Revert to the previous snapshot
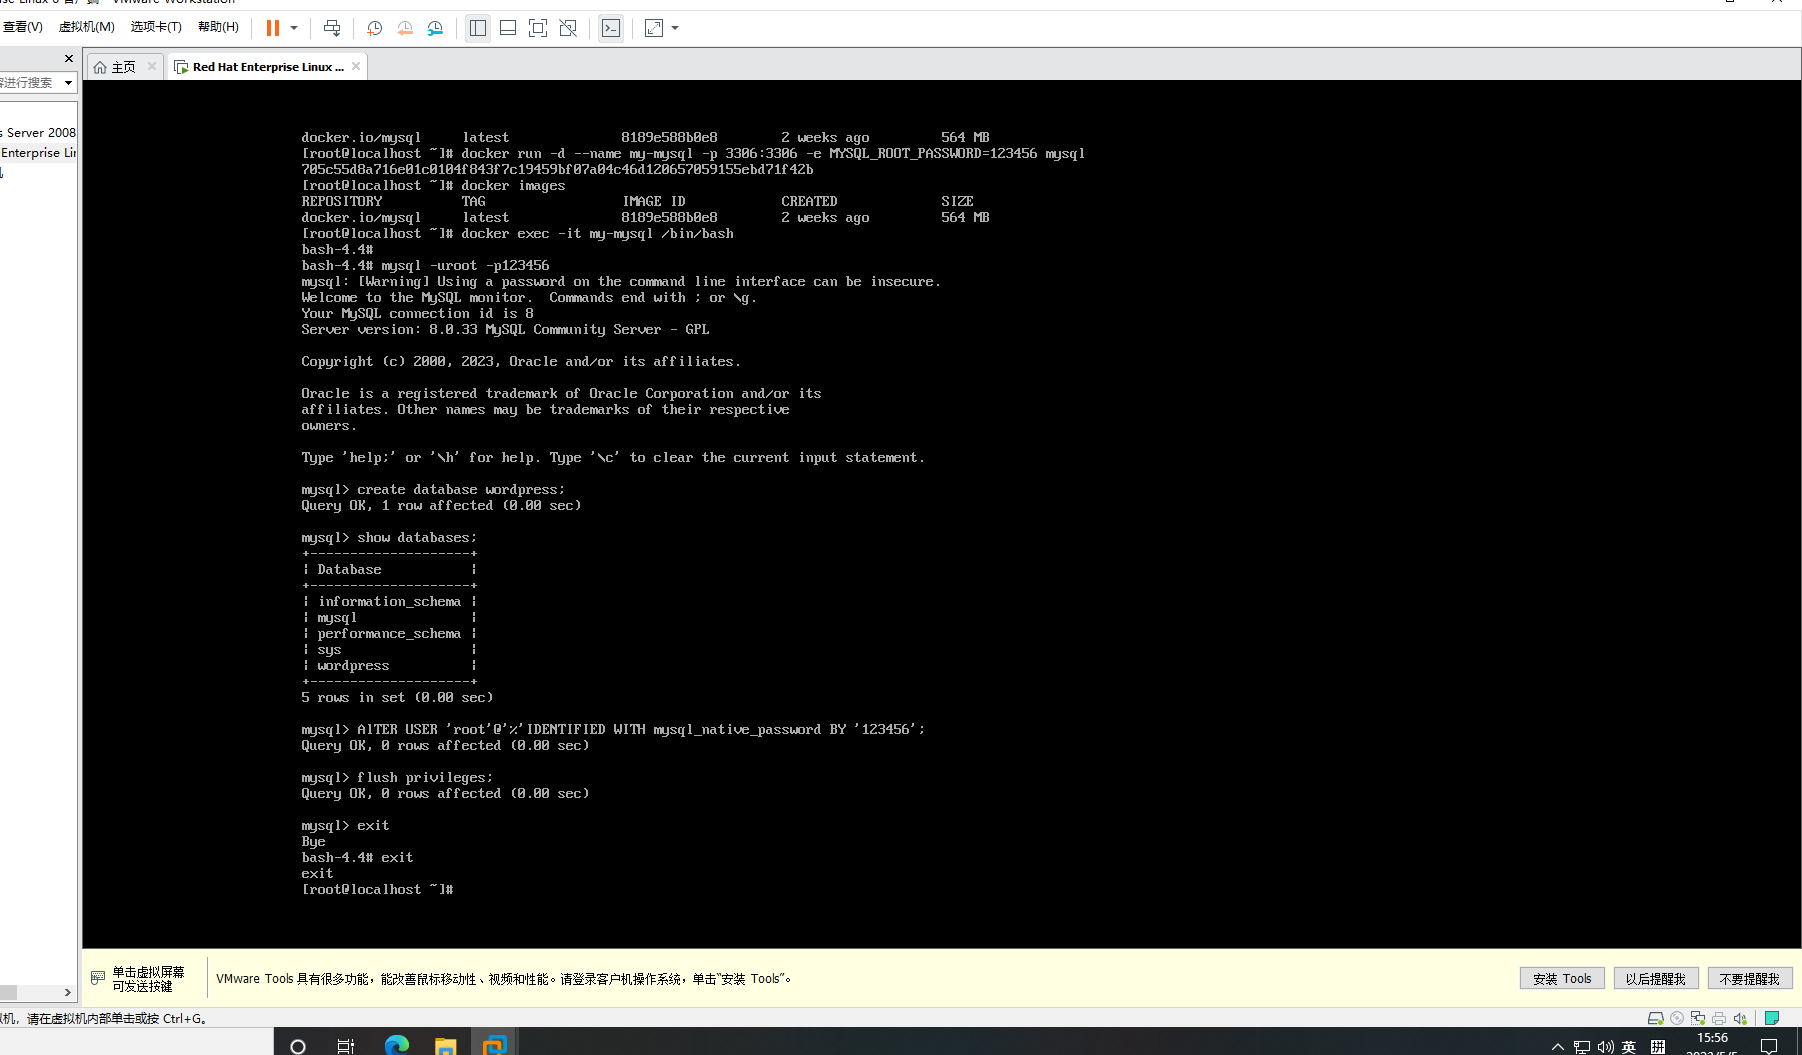The width and height of the screenshot is (1802, 1055). [x=405, y=28]
